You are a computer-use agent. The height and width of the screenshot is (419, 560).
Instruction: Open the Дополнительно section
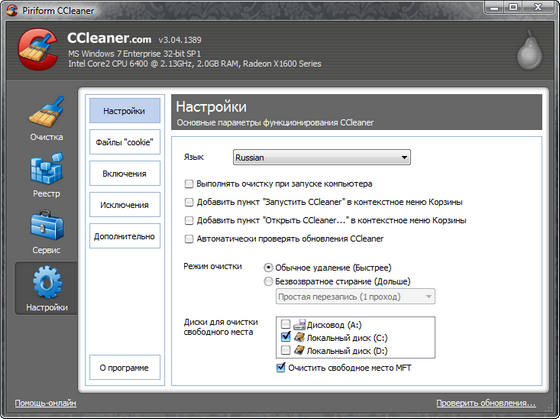point(125,236)
